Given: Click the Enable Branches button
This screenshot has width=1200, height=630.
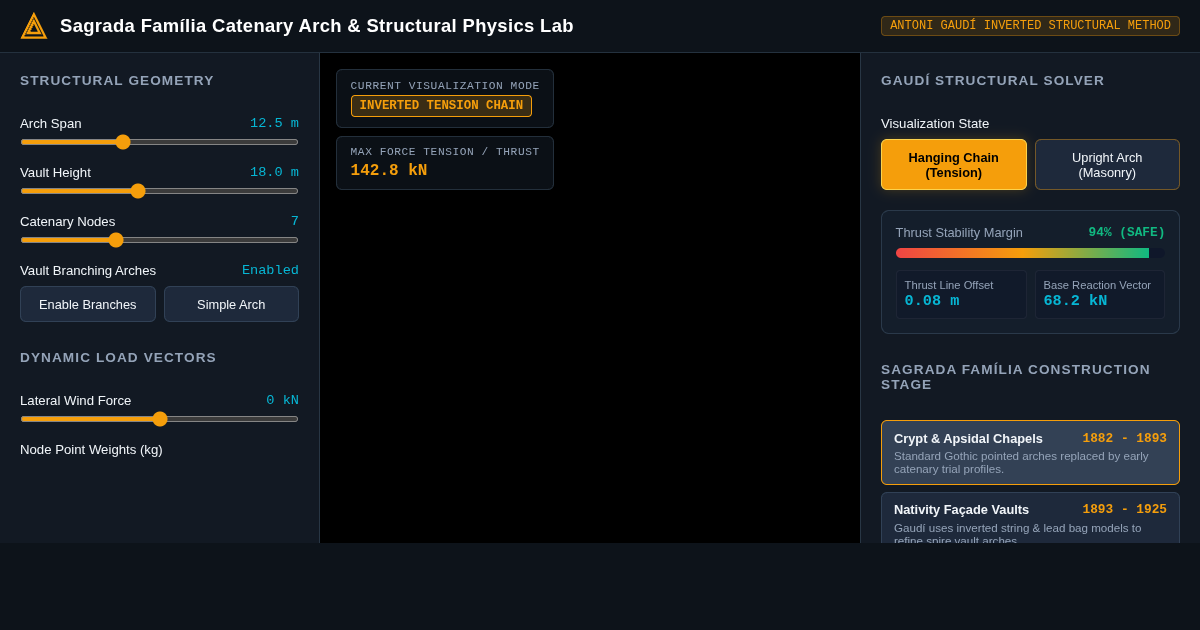Looking at the screenshot, I should pos(88,304).
